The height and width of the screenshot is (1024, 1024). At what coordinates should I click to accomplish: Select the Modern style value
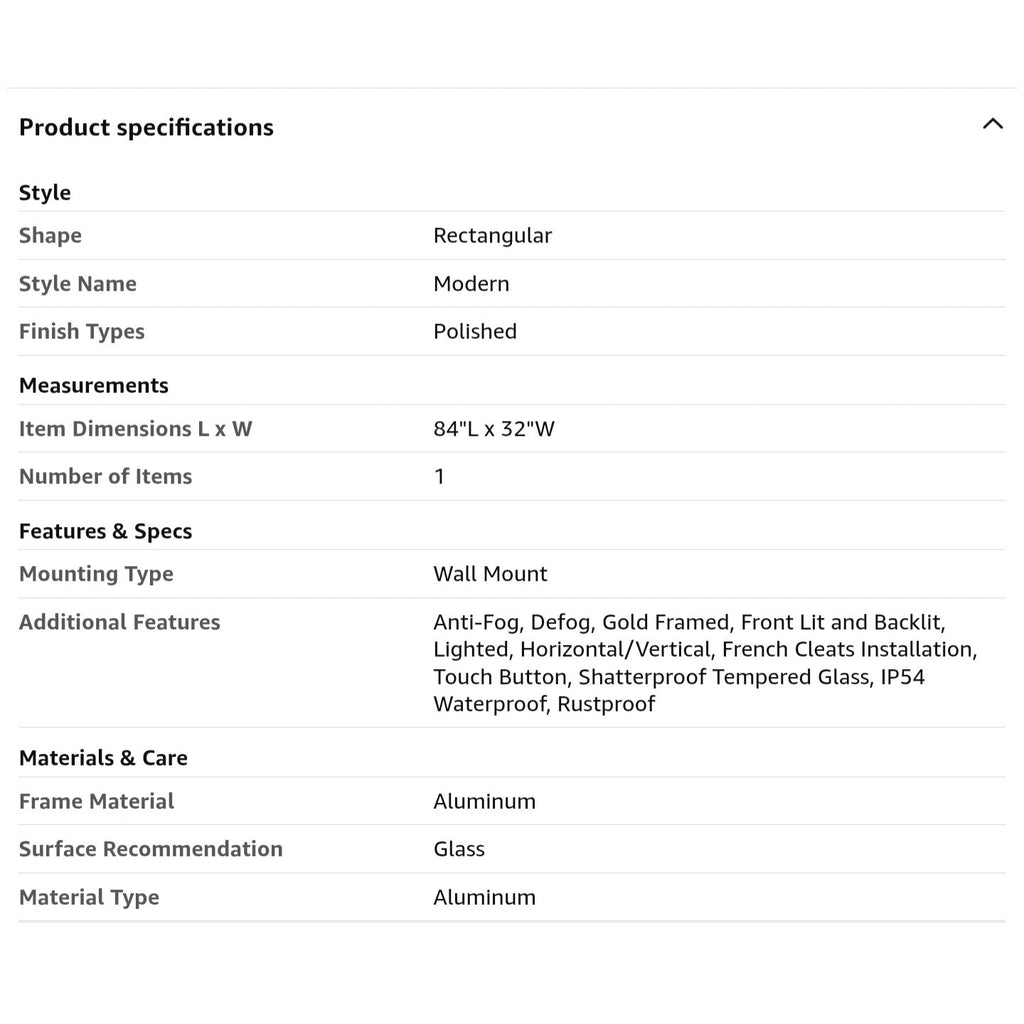click(x=471, y=283)
